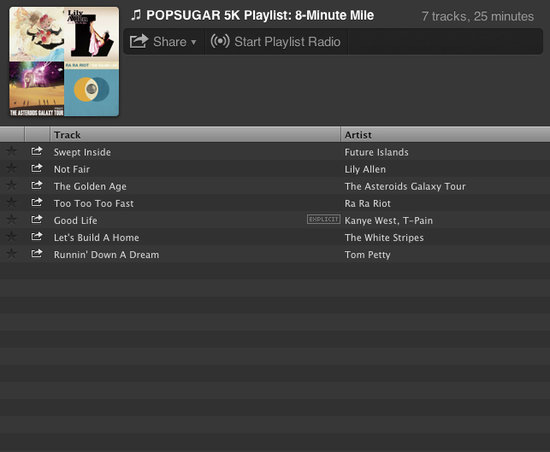The height and width of the screenshot is (452, 550).
Task: Star the track Let's Build A Home
Action: (x=12, y=237)
